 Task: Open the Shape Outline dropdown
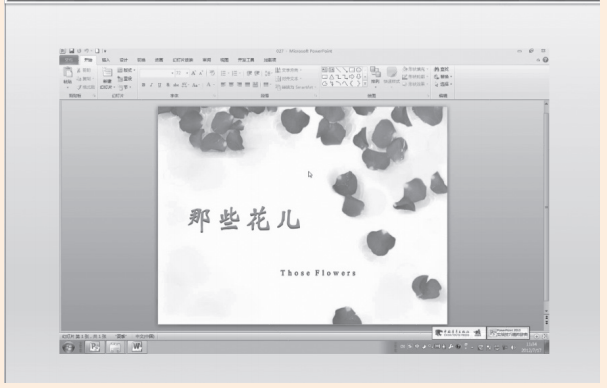click(415, 77)
